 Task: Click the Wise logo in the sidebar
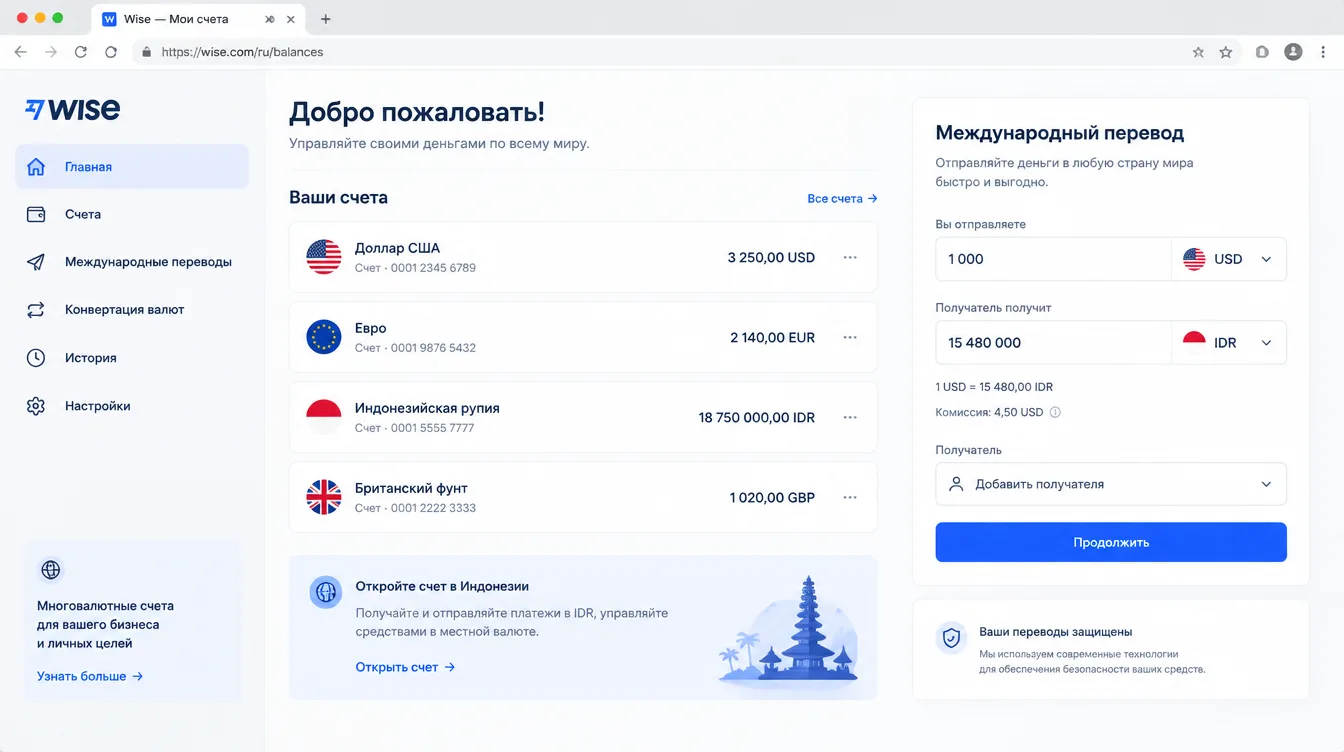point(72,109)
